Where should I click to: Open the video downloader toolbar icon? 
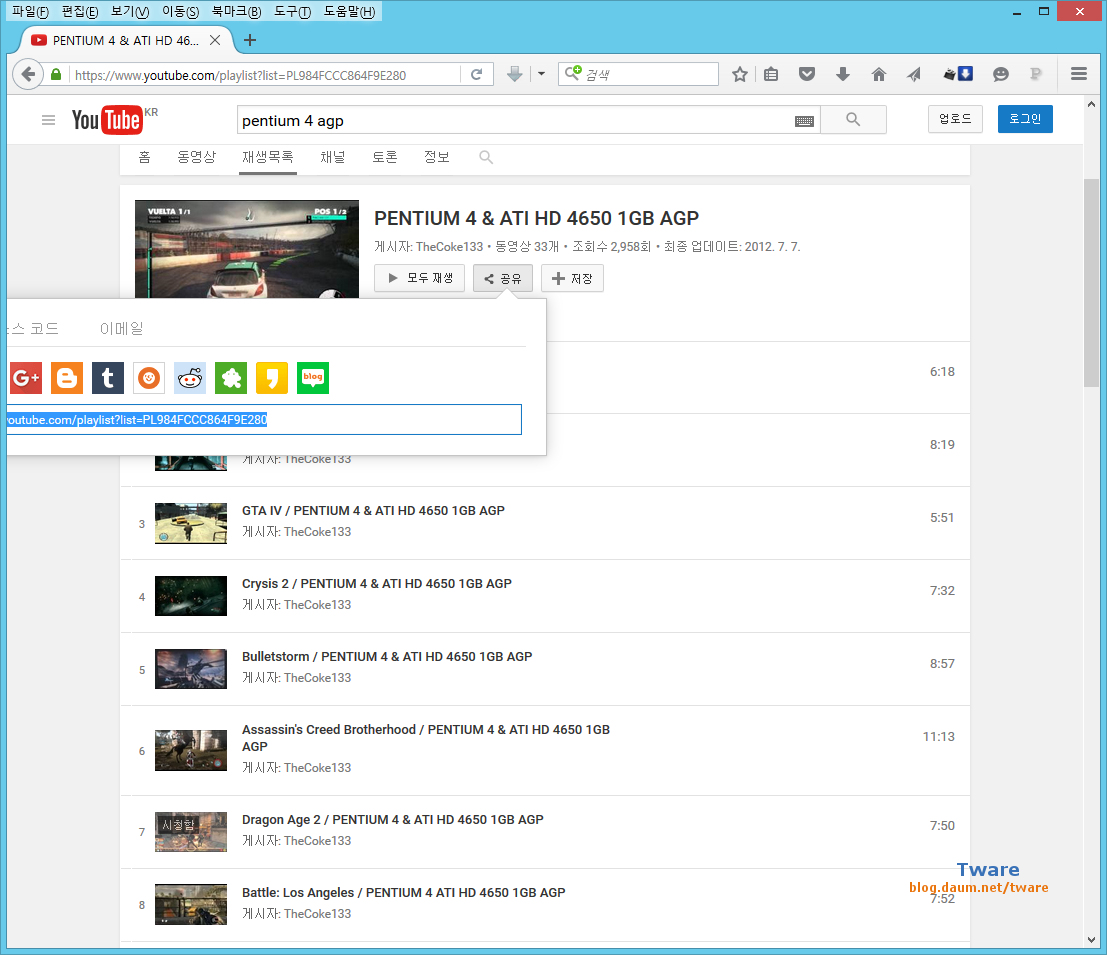click(959, 74)
